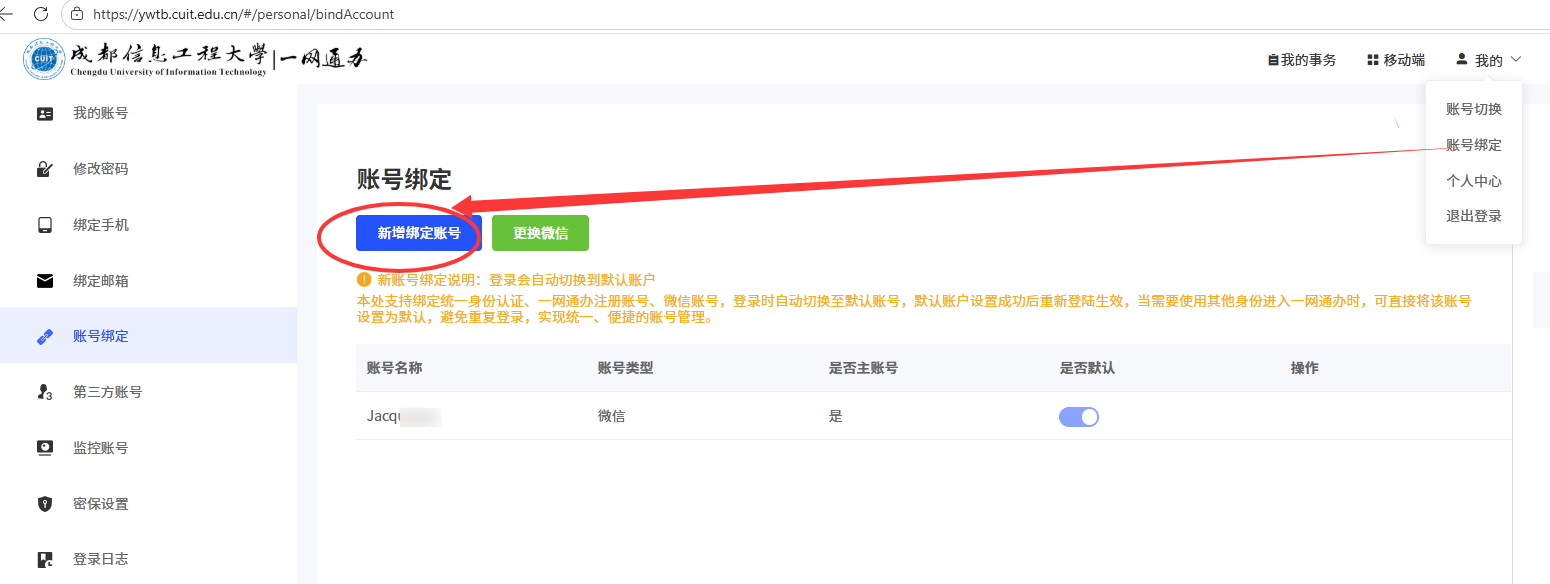This screenshot has height=584, width=1550.
Task: Reload the page with browser refresh button
Action: (41, 14)
